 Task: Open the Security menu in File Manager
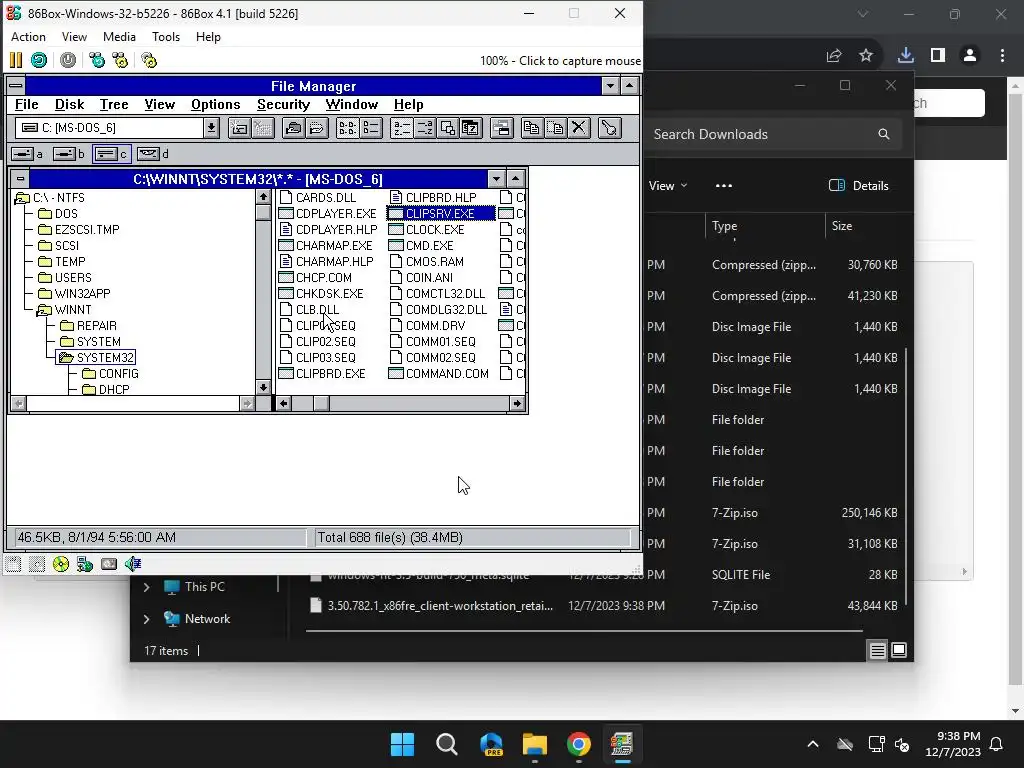(283, 104)
